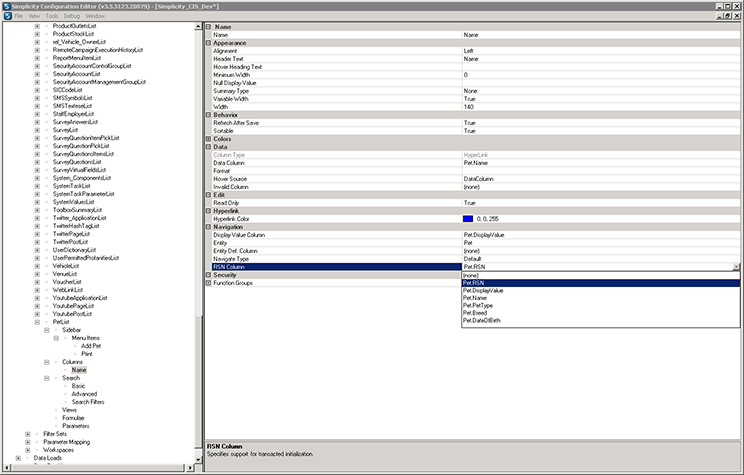Screen dimensions: 744x475
Task: Collapse the Appearance property group
Action: tap(208, 43)
